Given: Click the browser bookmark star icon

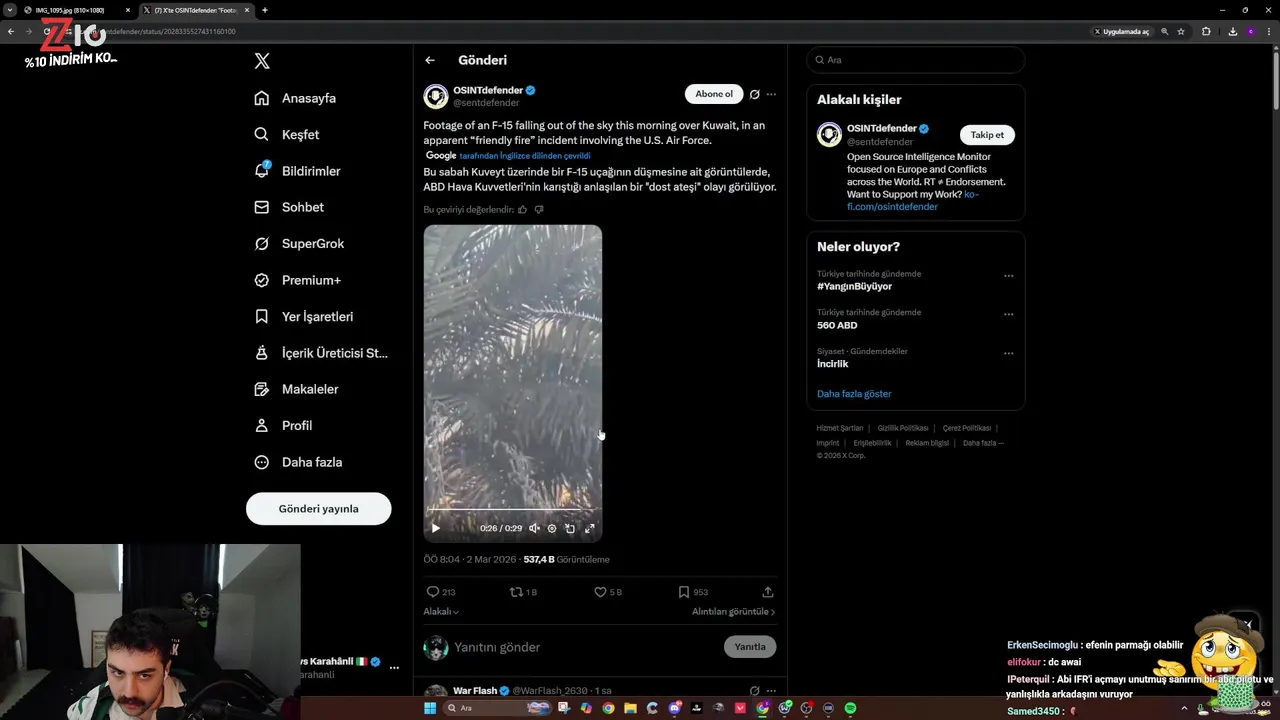Looking at the screenshot, I should click(1181, 31).
